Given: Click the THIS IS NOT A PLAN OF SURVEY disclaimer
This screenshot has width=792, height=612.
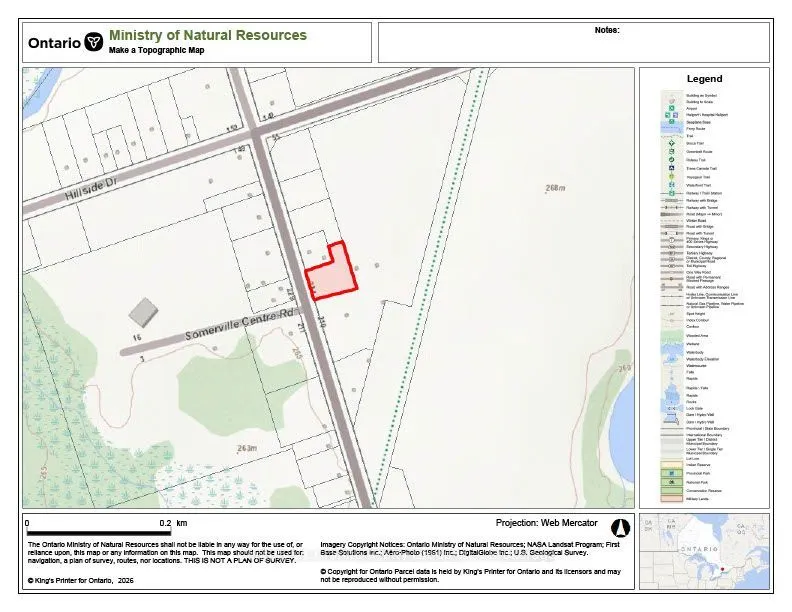Looking at the screenshot, I should point(239,560).
